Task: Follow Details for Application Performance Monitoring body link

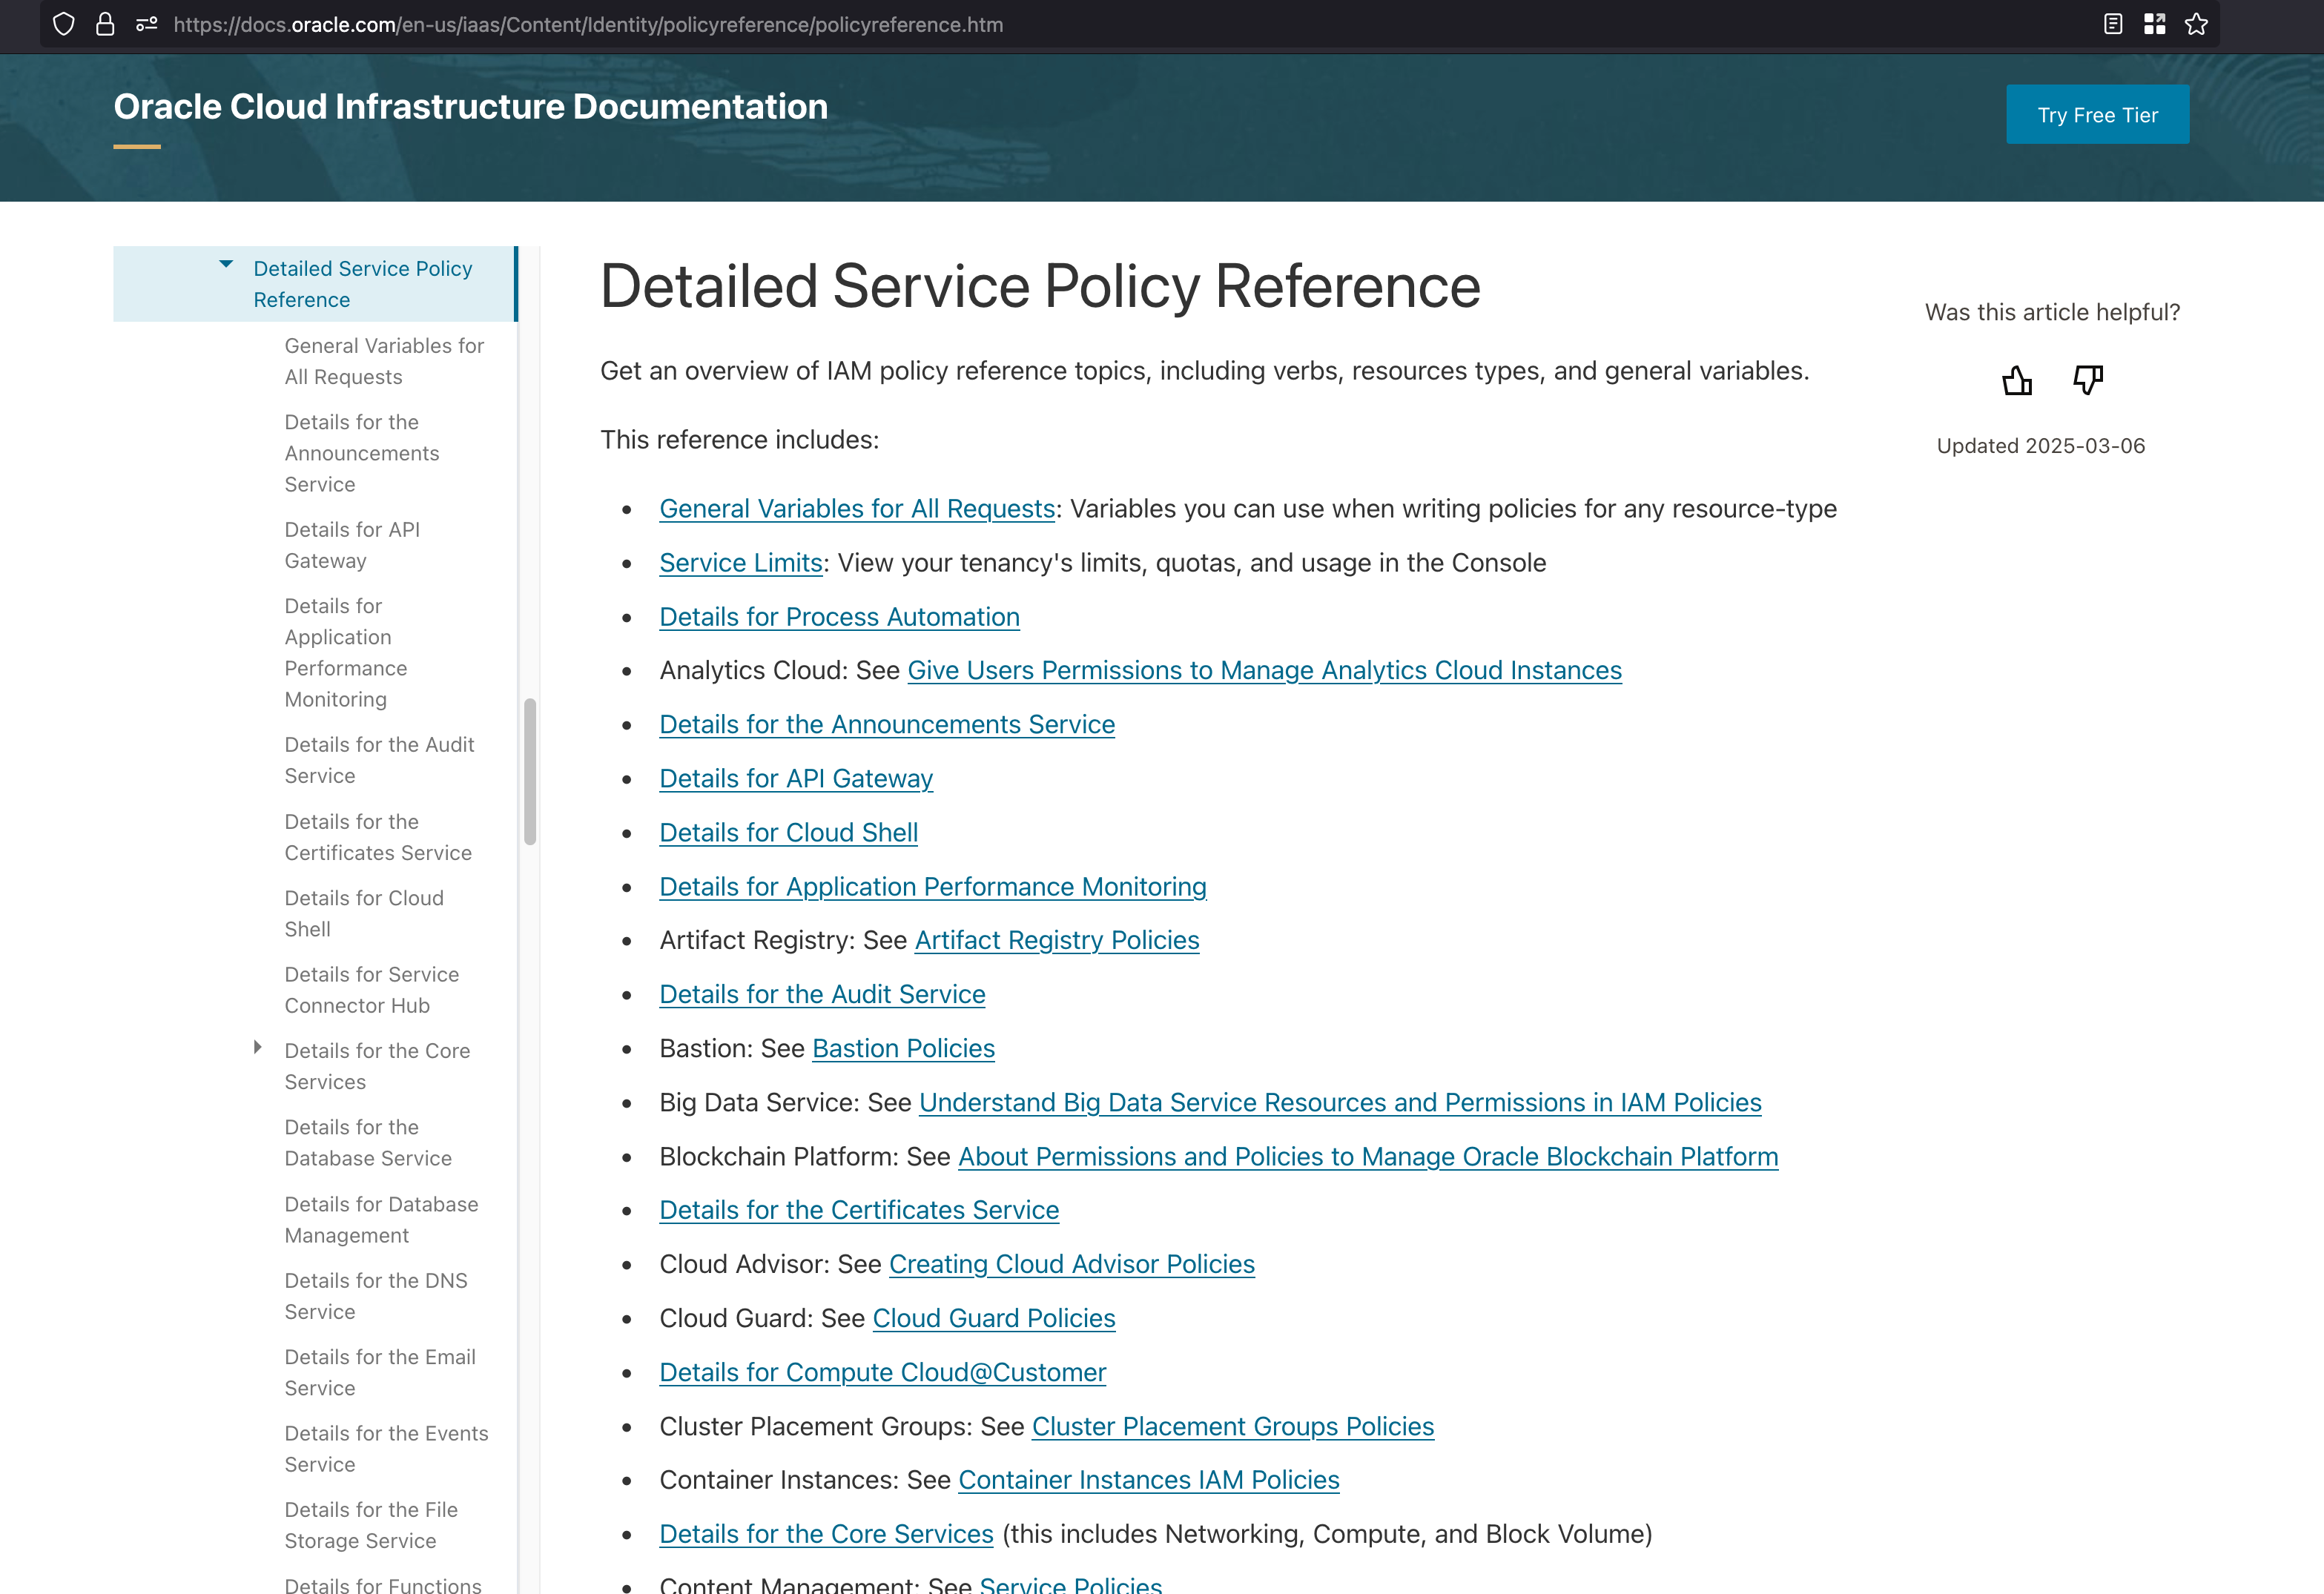Action: pos(933,887)
